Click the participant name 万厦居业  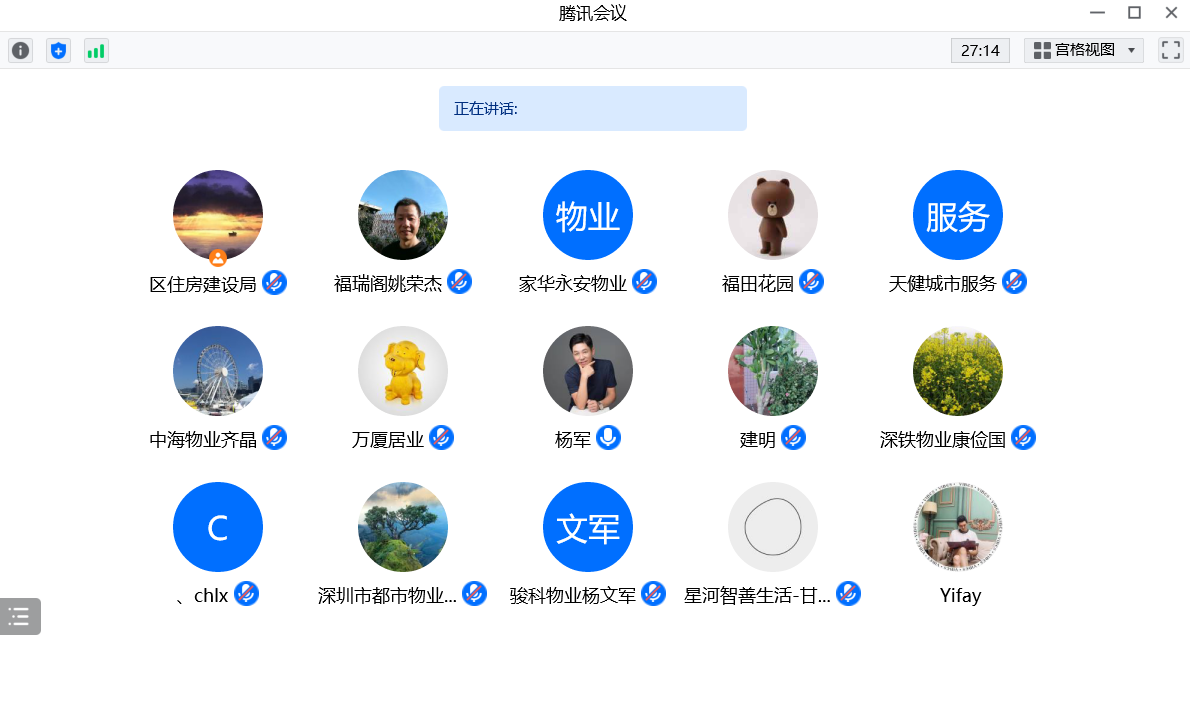[x=388, y=440]
